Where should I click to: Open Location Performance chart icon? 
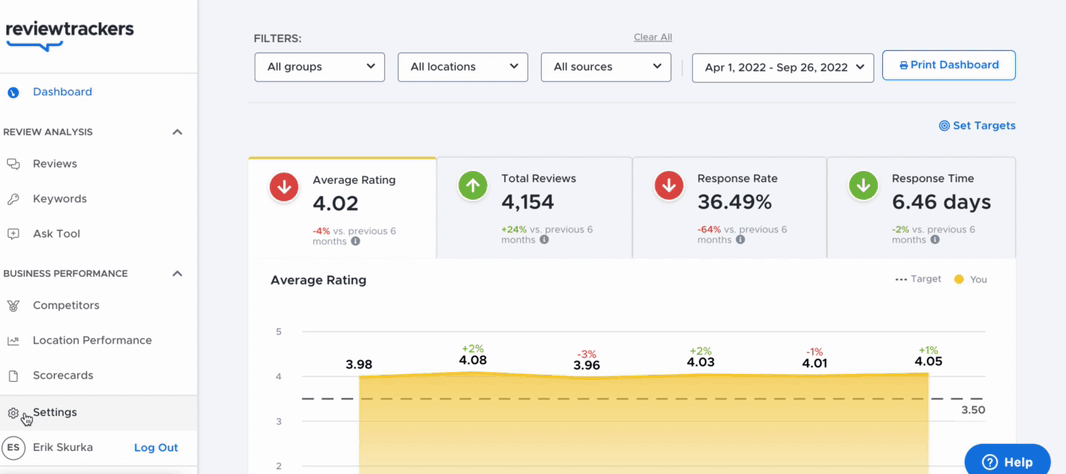point(13,341)
